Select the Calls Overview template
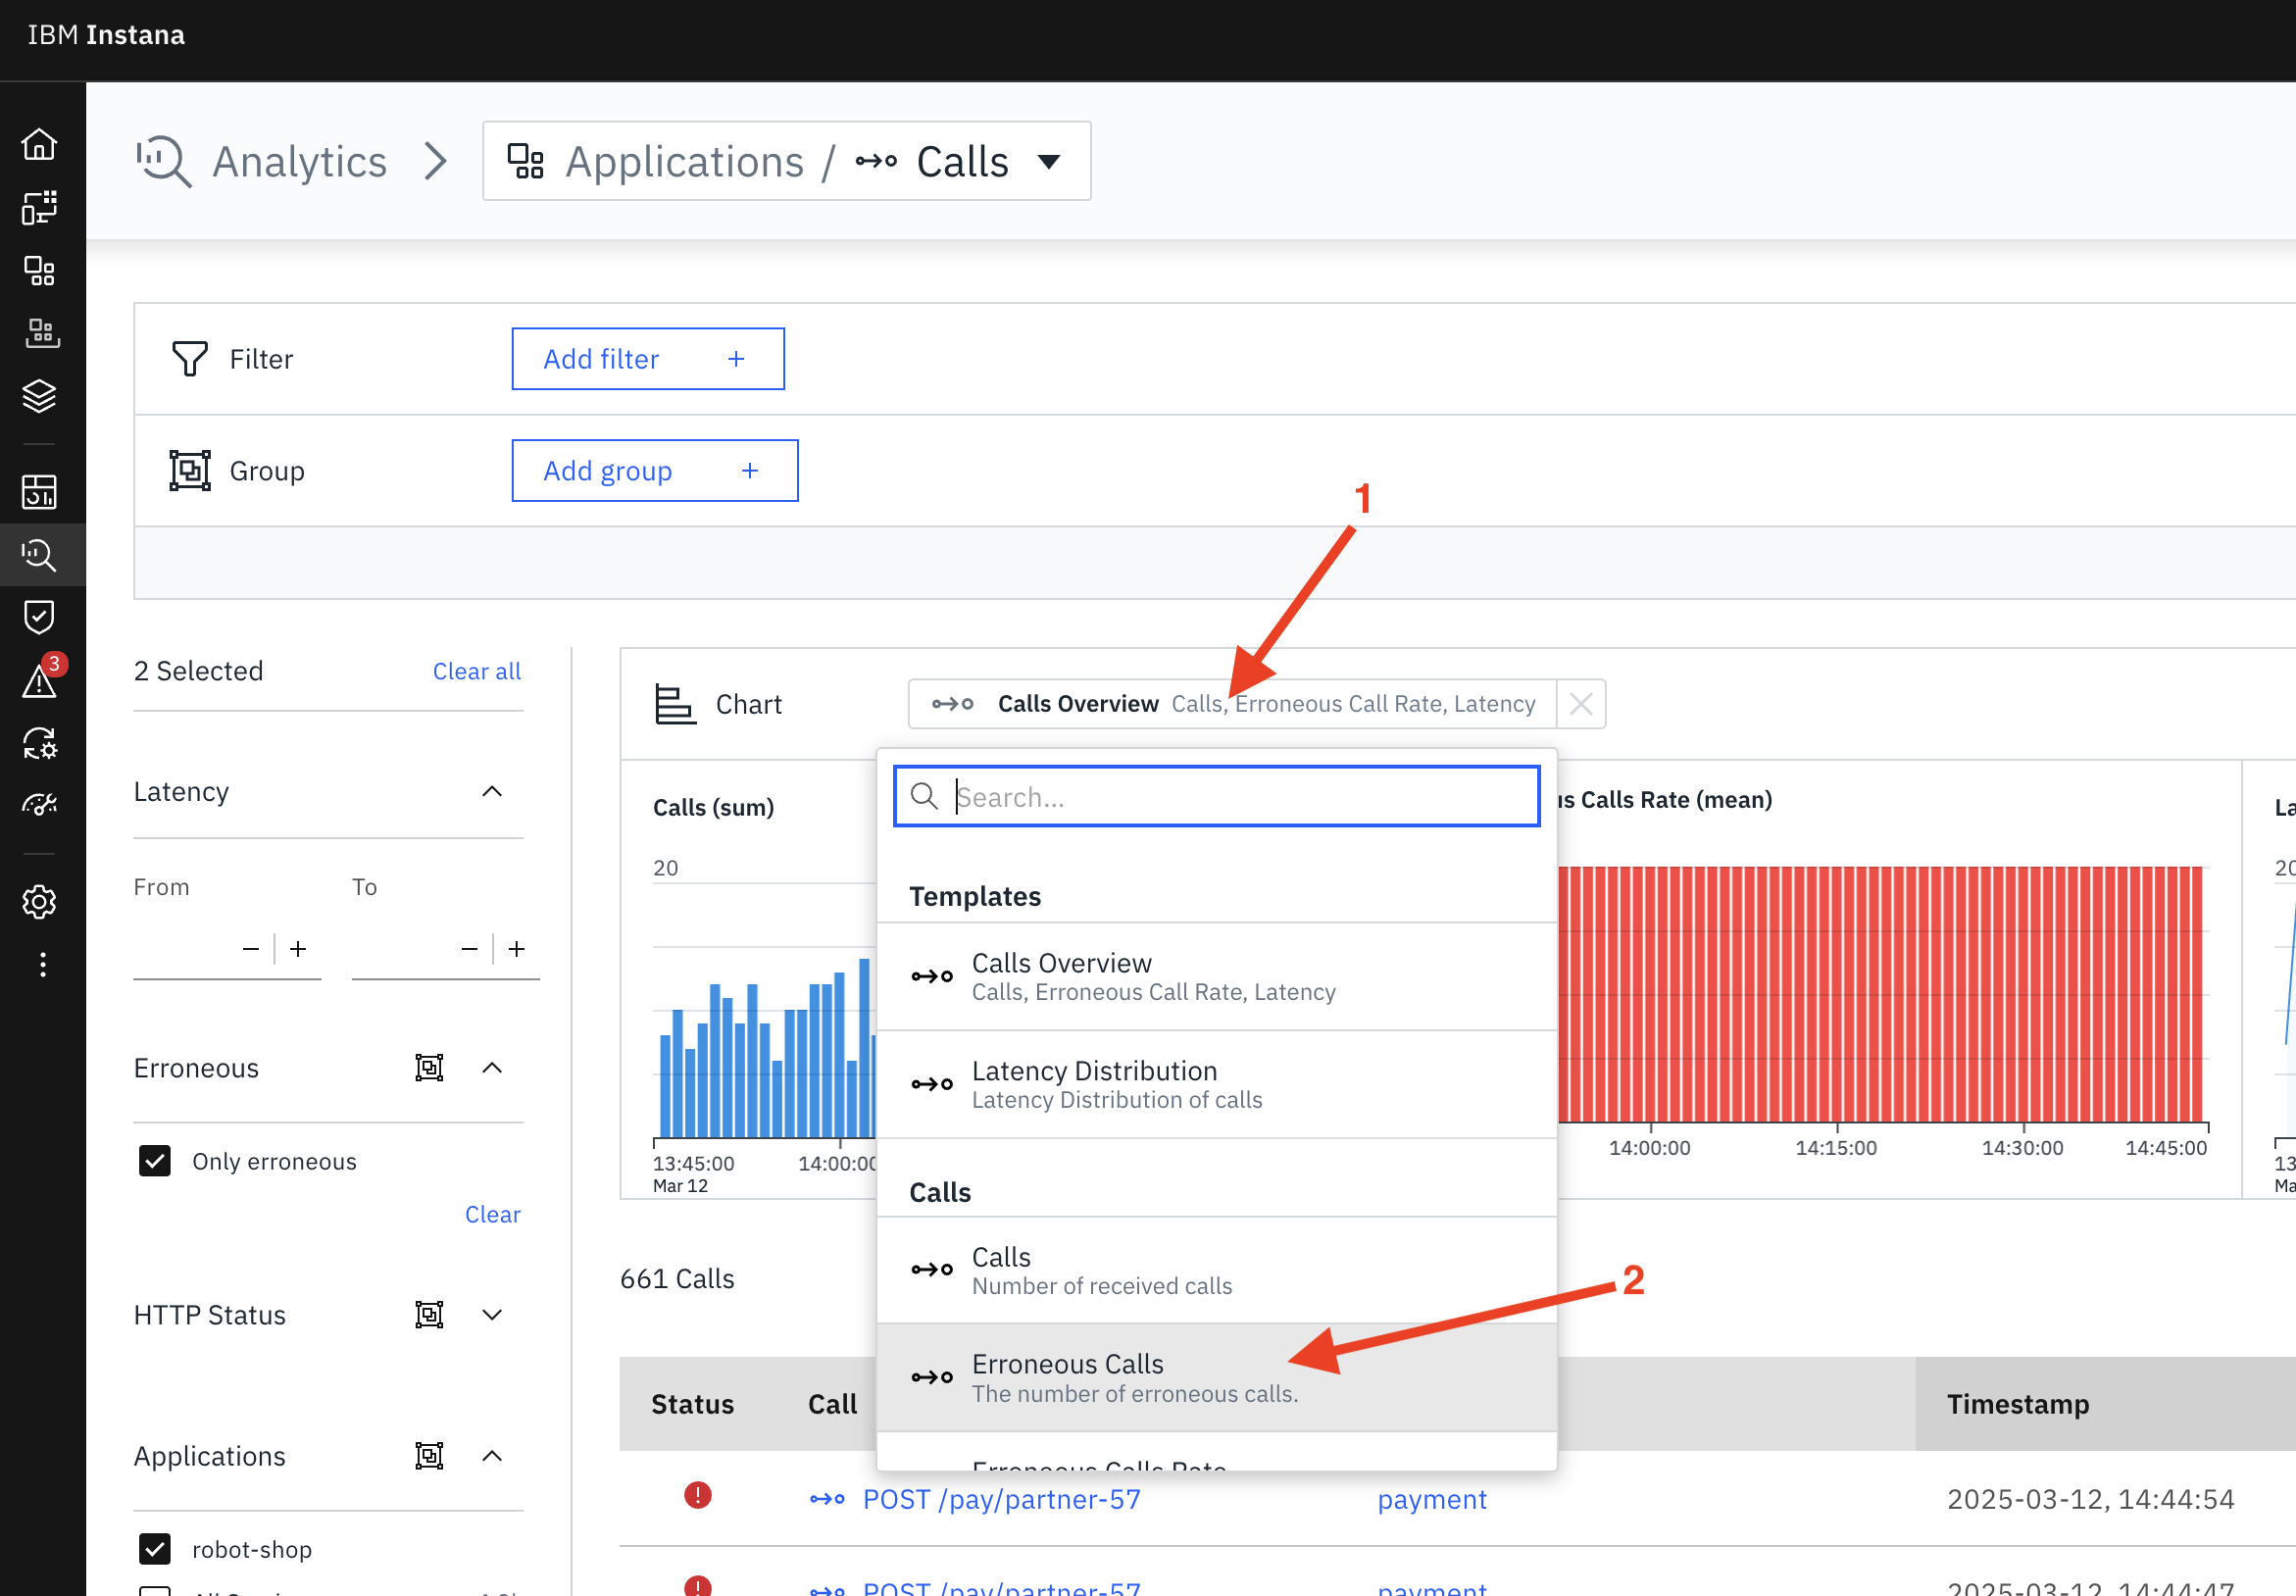The image size is (2296, 1596). pos(1216,976)
